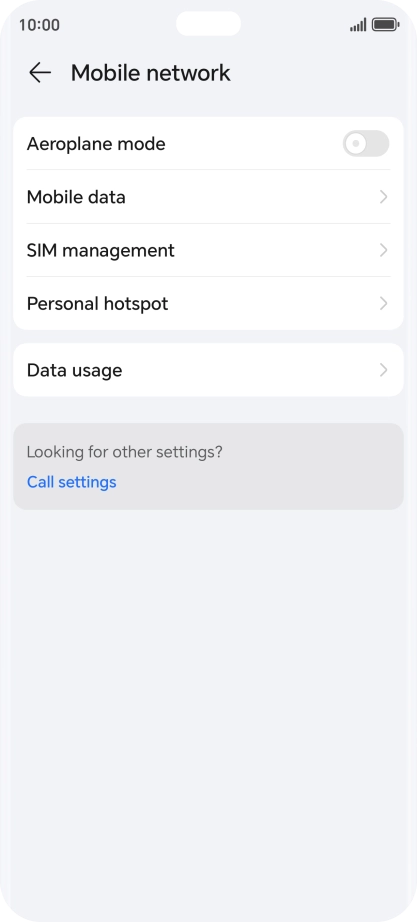Expand the Data usage chevron arrow
This screenshot has height=922, width=417.
tap(383, 370)
